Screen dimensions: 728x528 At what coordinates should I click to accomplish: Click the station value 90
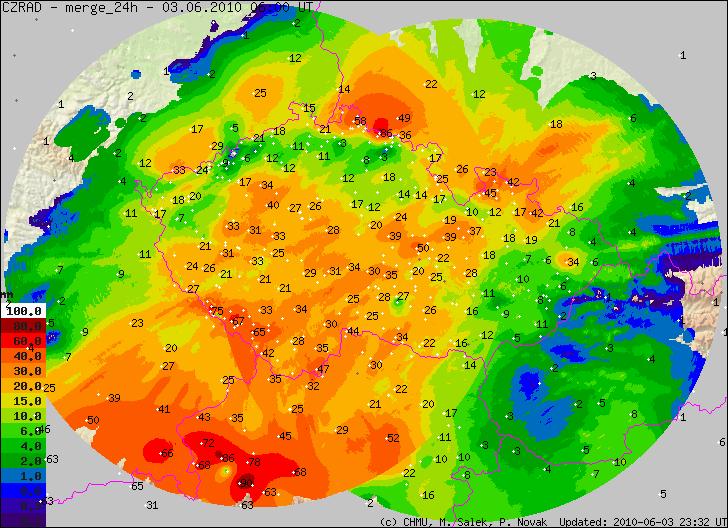coord(247,482)
